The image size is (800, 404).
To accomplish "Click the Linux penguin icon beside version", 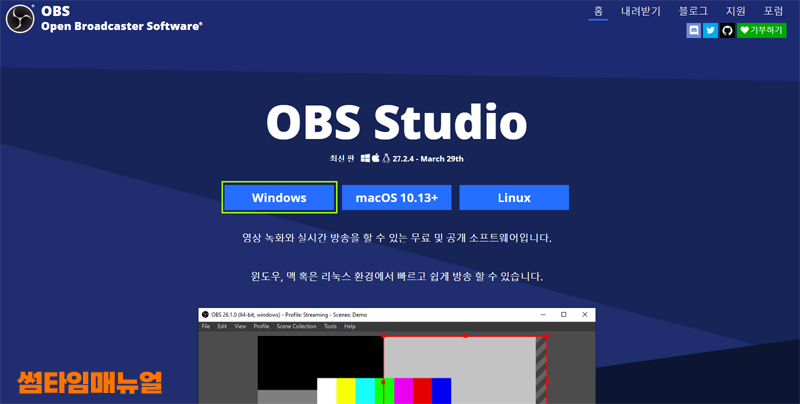I will [x=386, y=158].
